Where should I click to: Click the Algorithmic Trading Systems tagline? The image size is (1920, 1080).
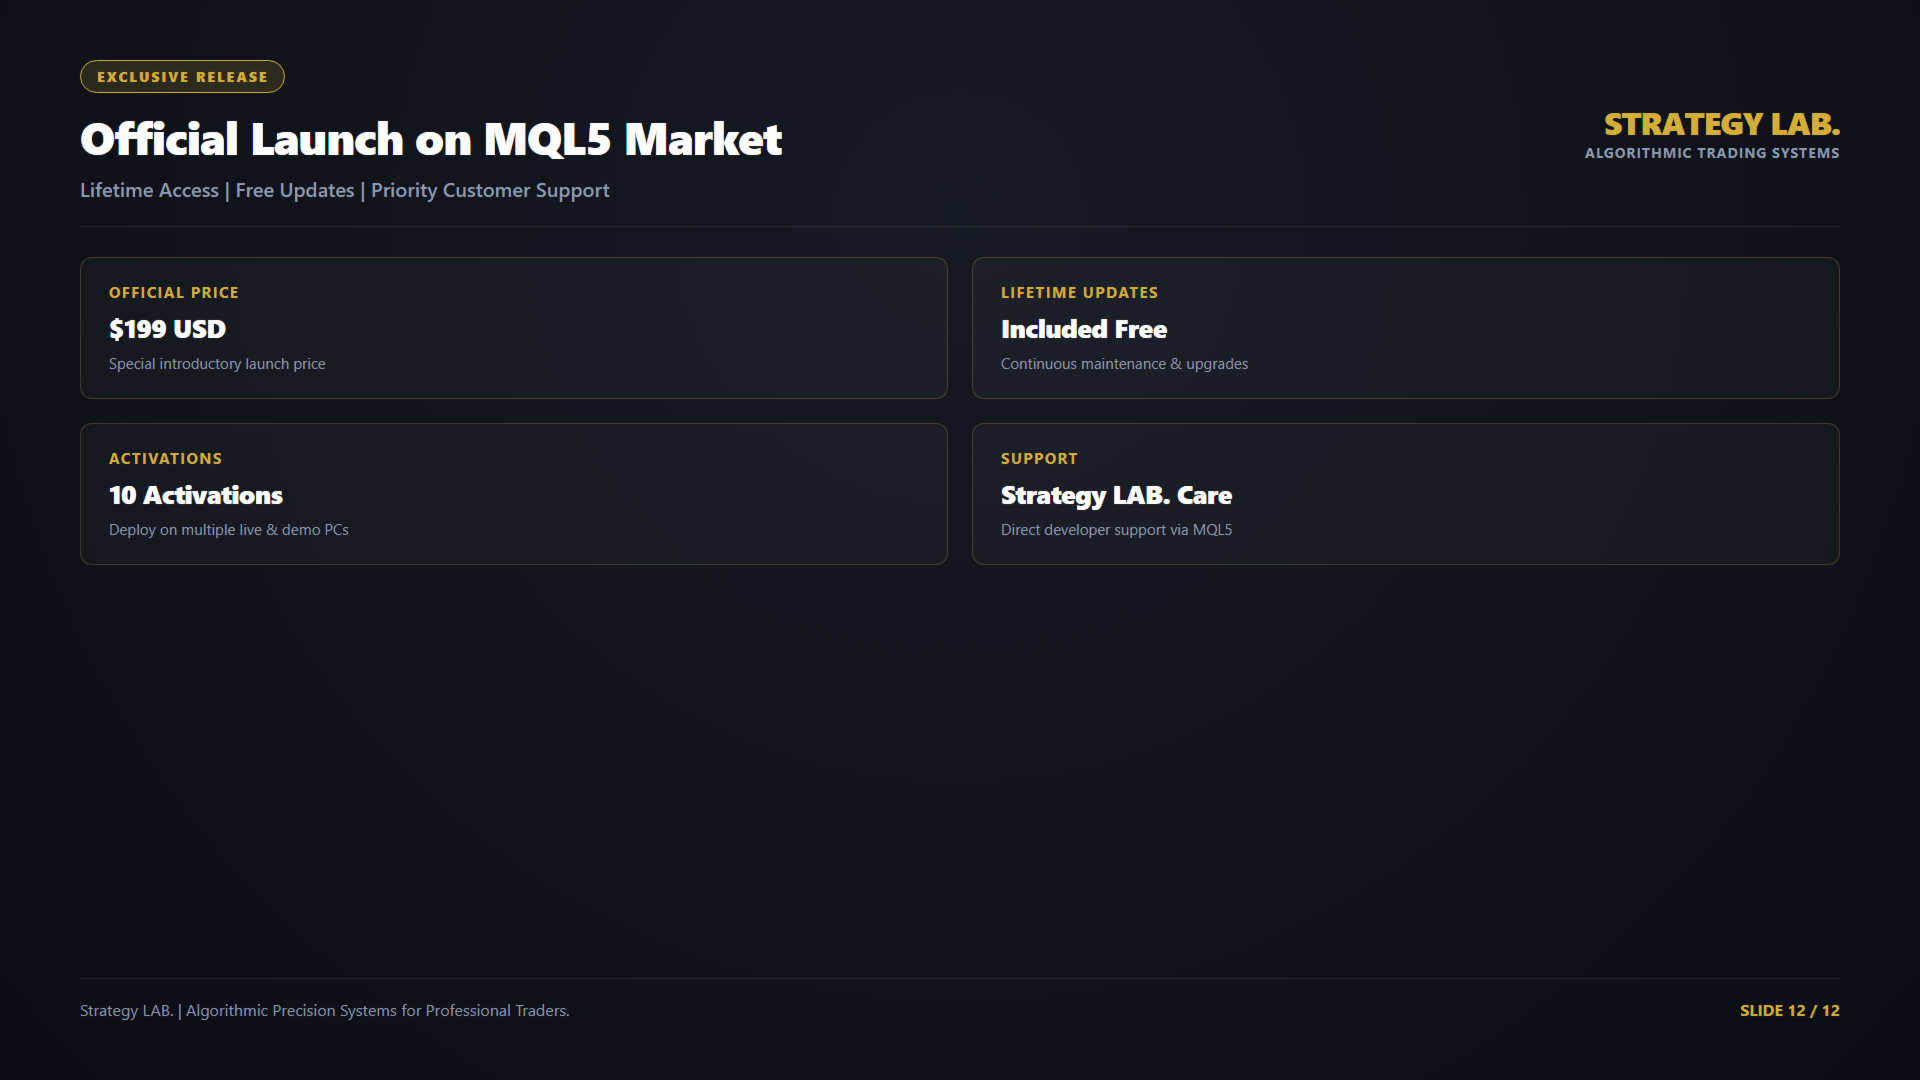tap(1712, 153)
